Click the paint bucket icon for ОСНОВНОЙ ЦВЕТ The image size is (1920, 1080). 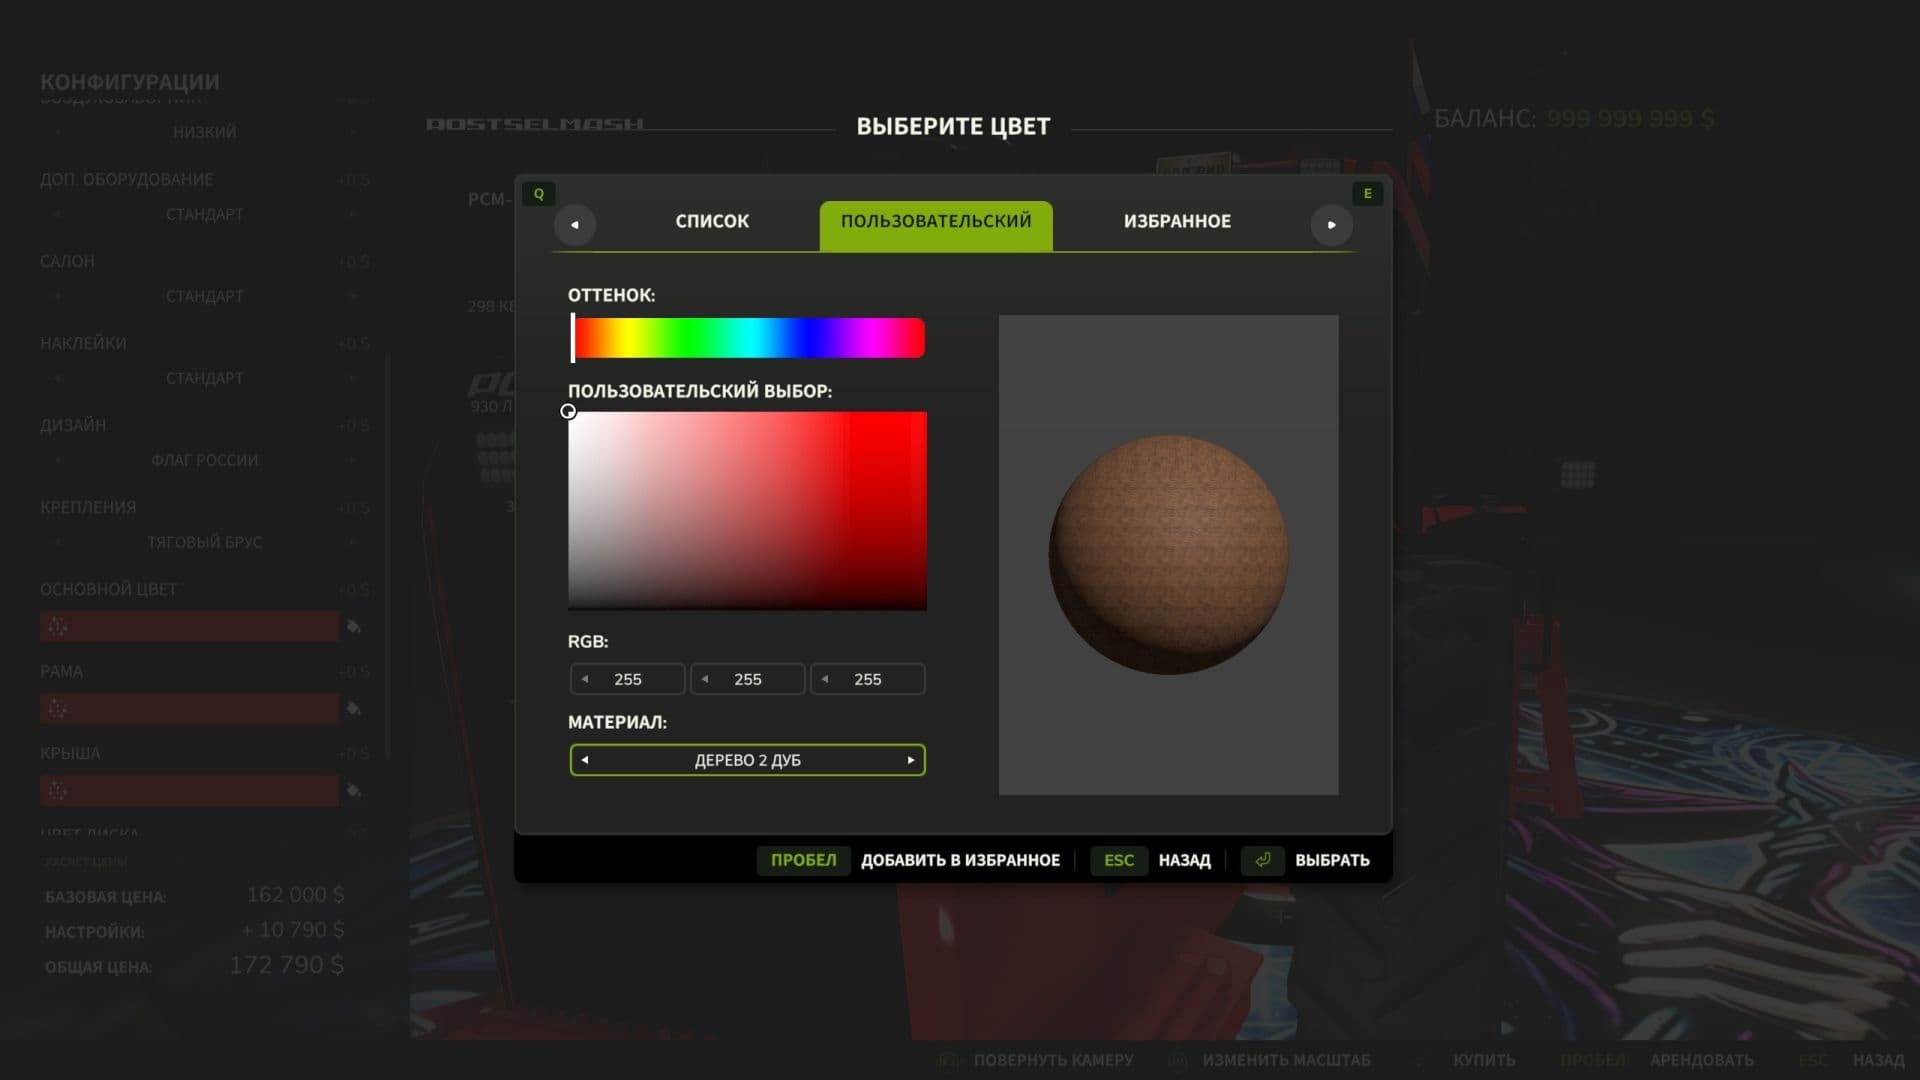click(x=352, y=626)
